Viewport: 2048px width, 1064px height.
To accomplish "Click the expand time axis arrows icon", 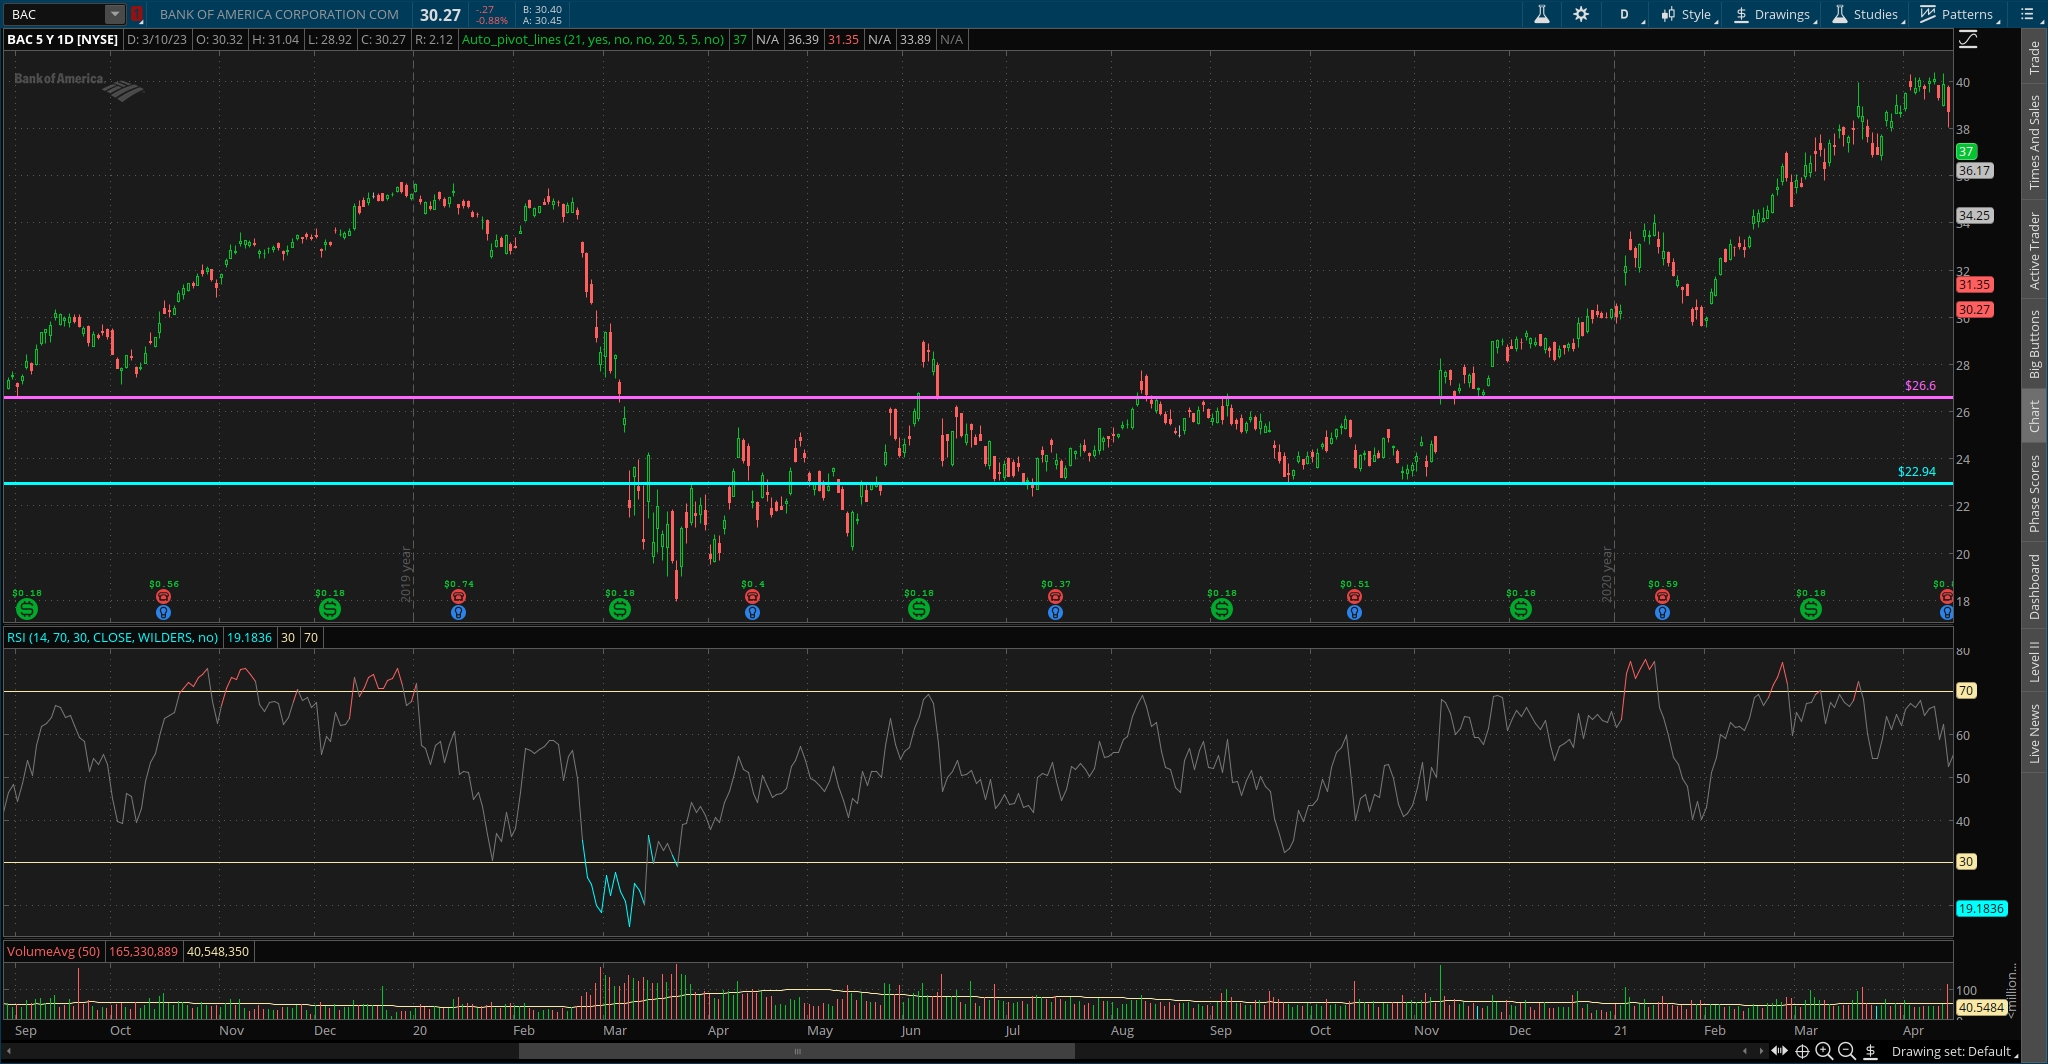I will pyautogui.click(x=1780, y=1051).
